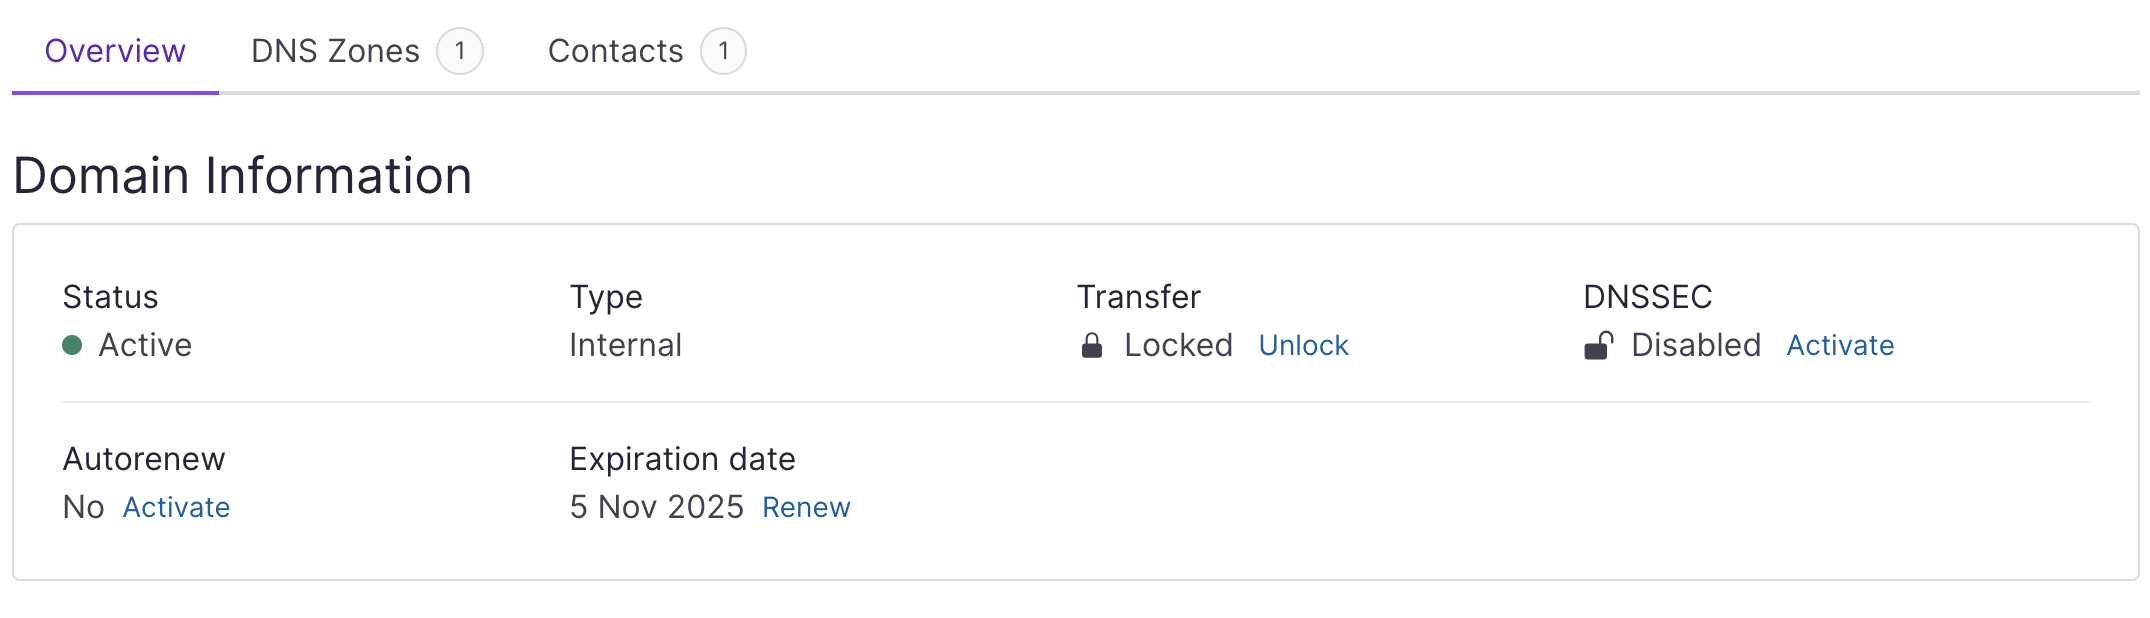Screen dimensions: 2150x618
Task: Switch to the Overview tab
Action: (x=115, y=51)
